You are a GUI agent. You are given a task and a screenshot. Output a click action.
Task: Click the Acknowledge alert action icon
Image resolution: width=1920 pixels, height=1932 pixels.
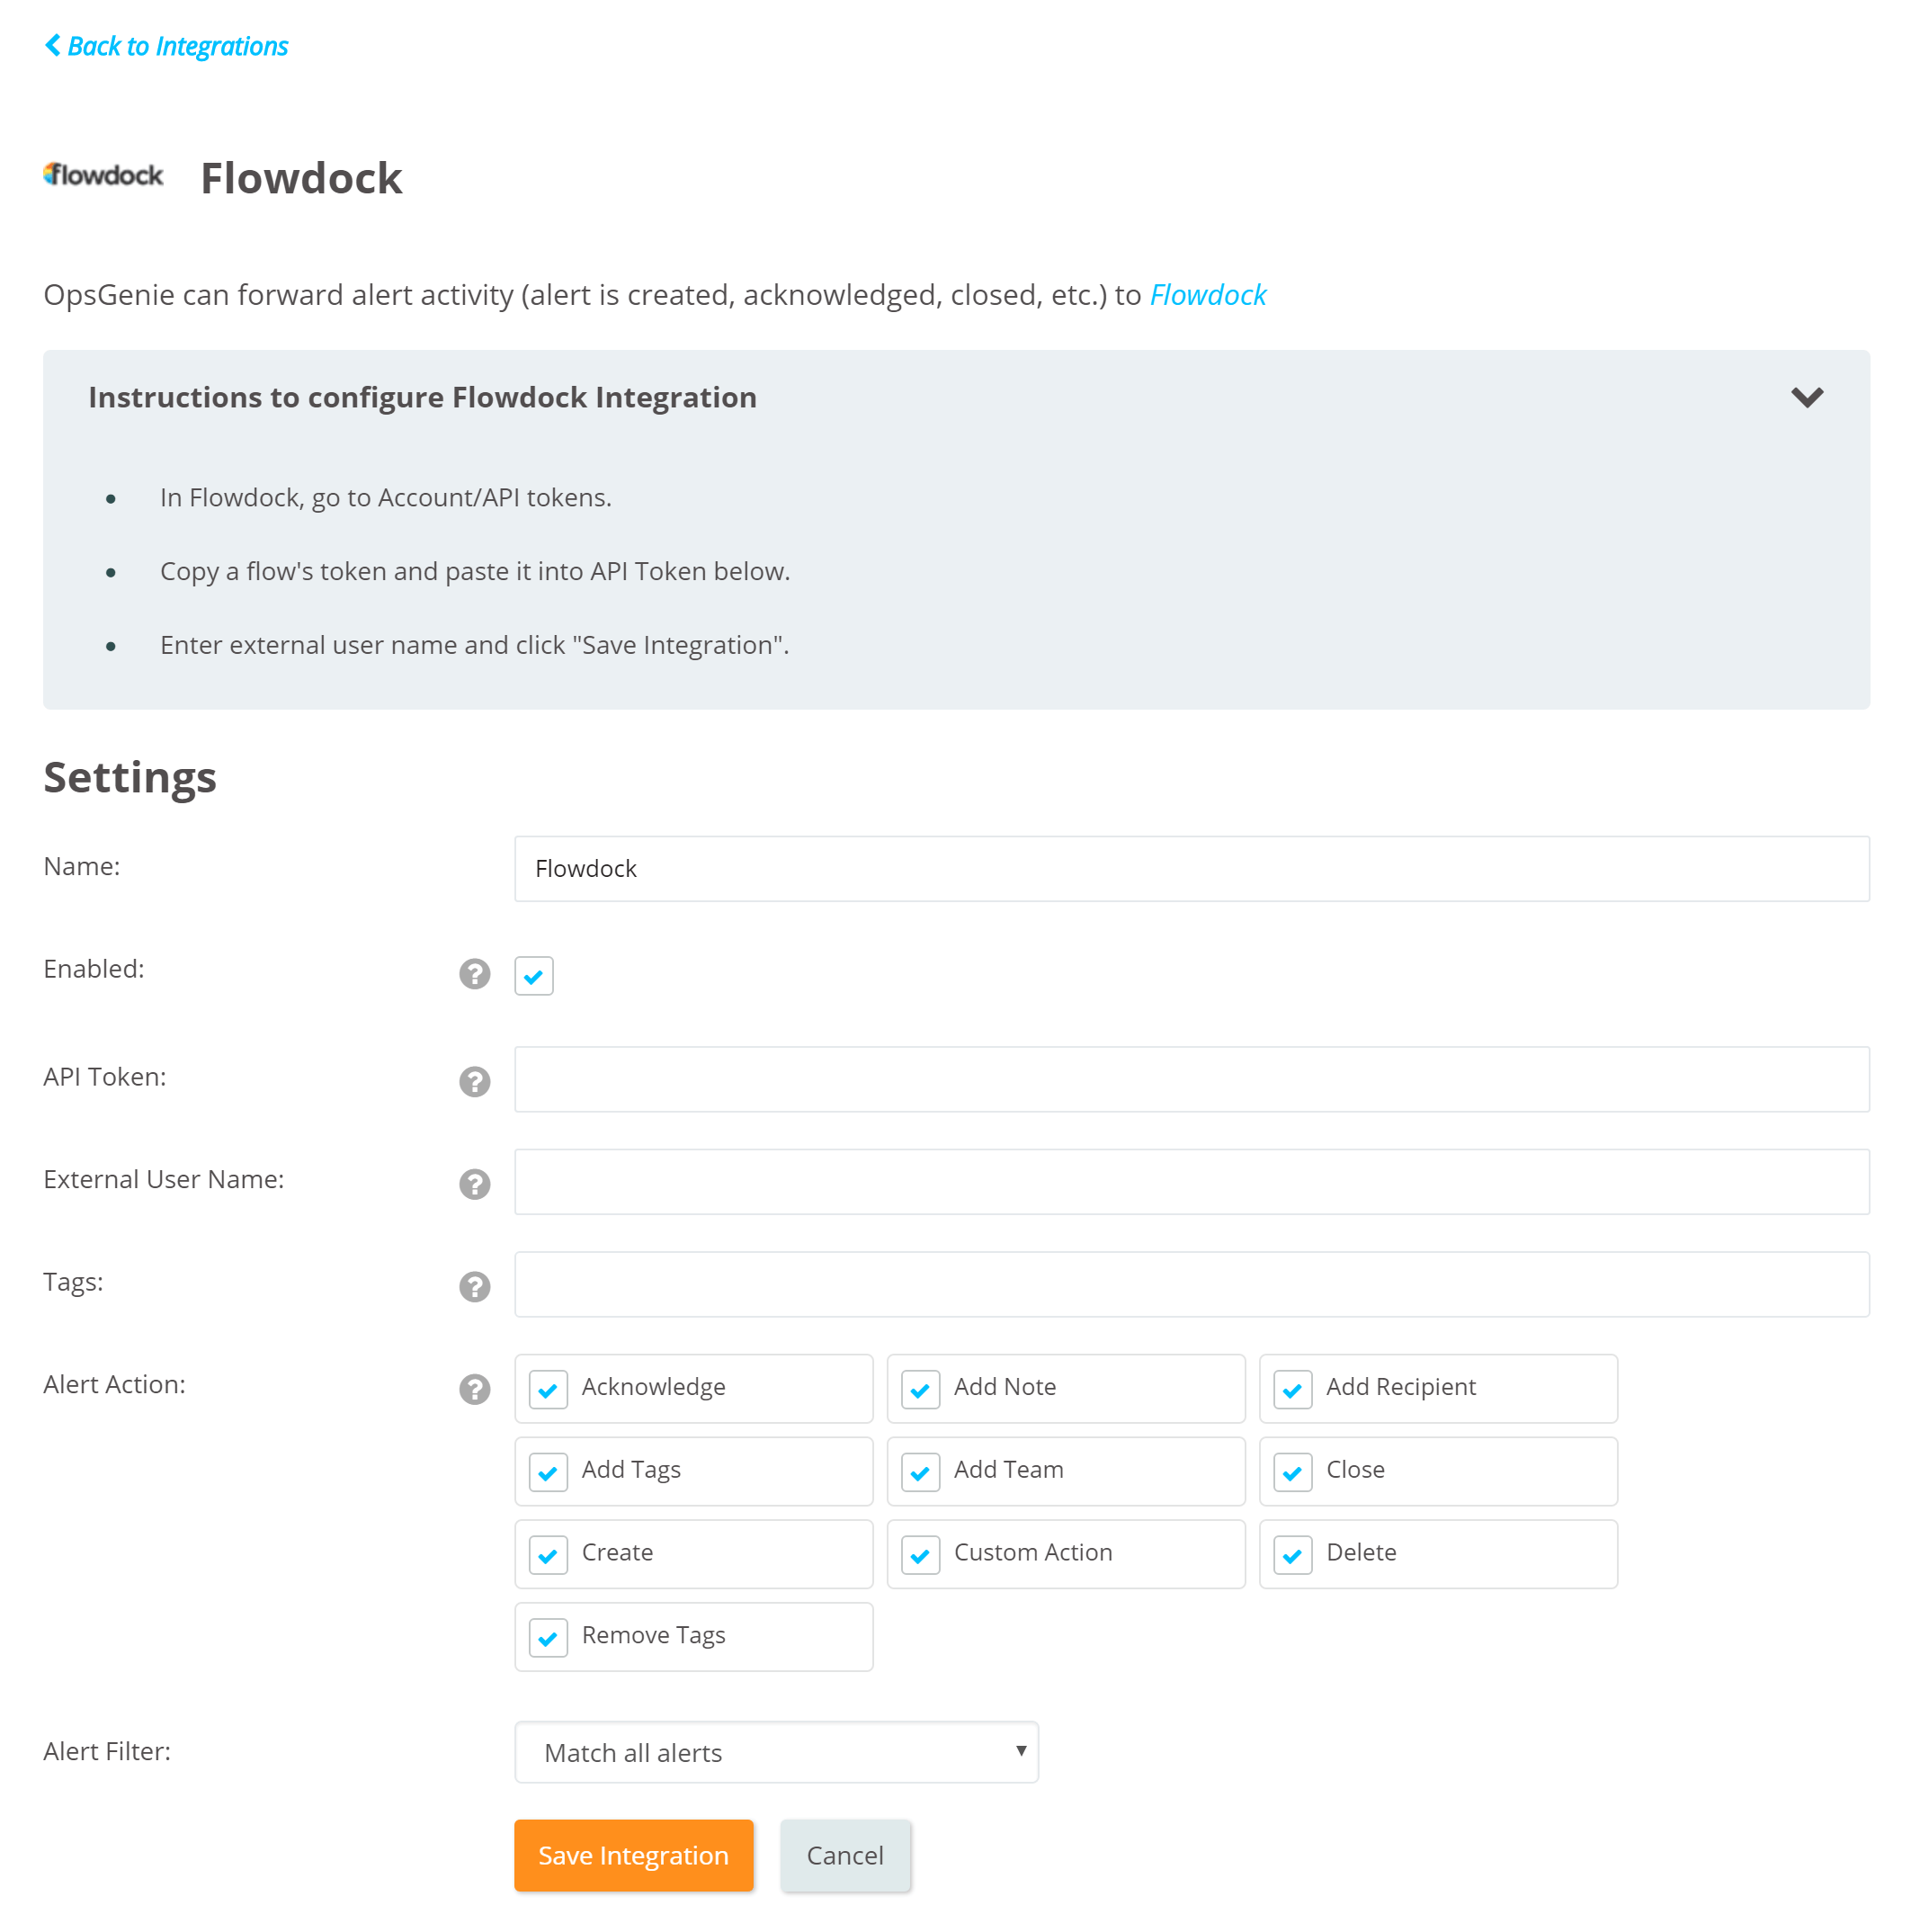[x=550, y=1389]
